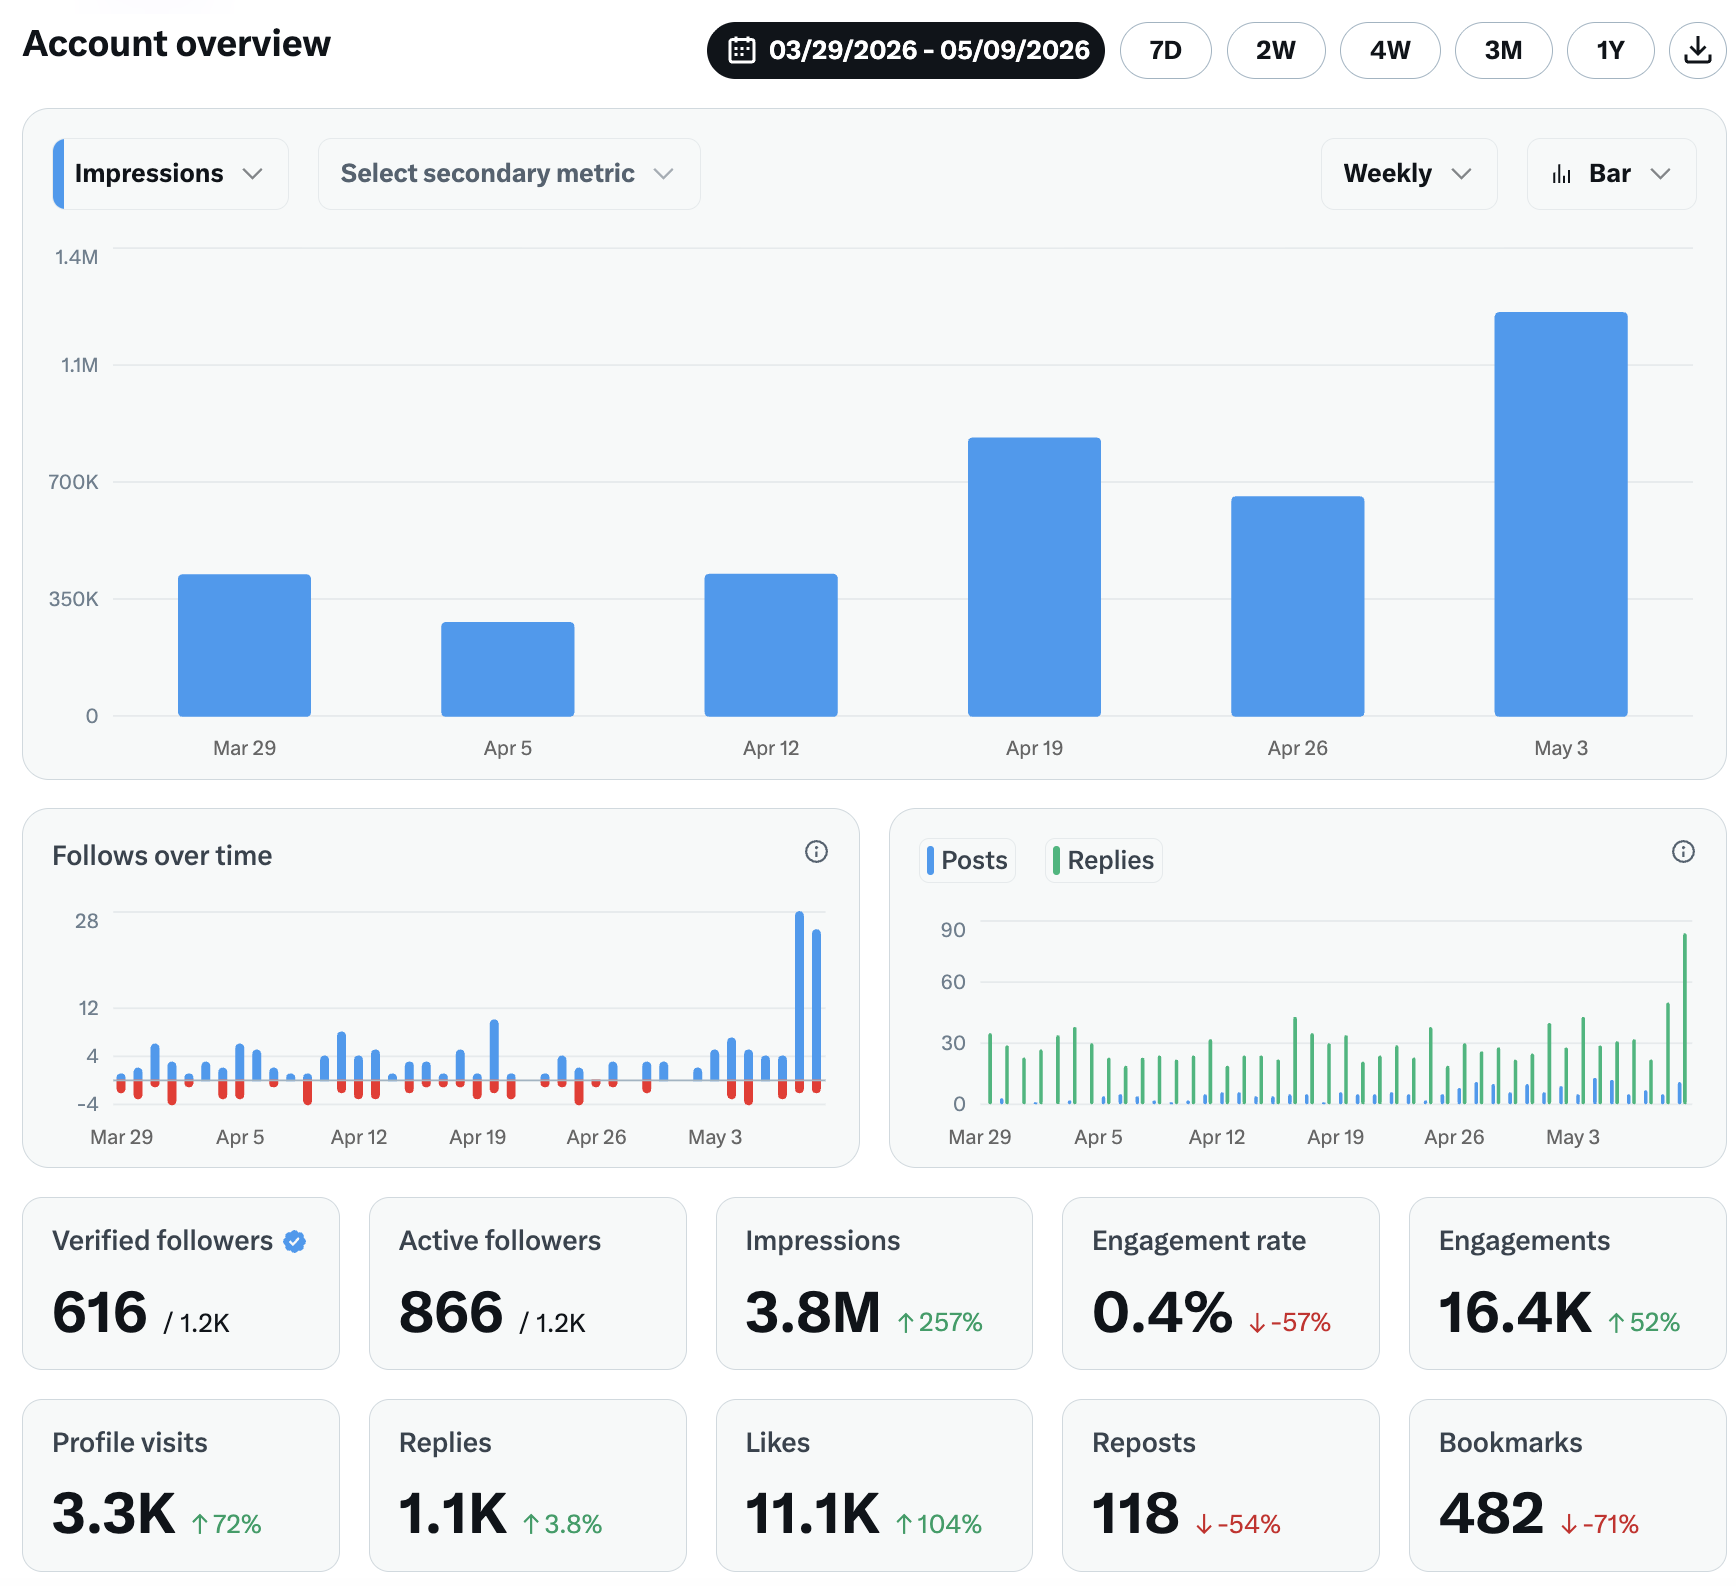The image size is (1736, 1586).
Task: Open the calendar icon in date range
Action: [x=742, y=50]
